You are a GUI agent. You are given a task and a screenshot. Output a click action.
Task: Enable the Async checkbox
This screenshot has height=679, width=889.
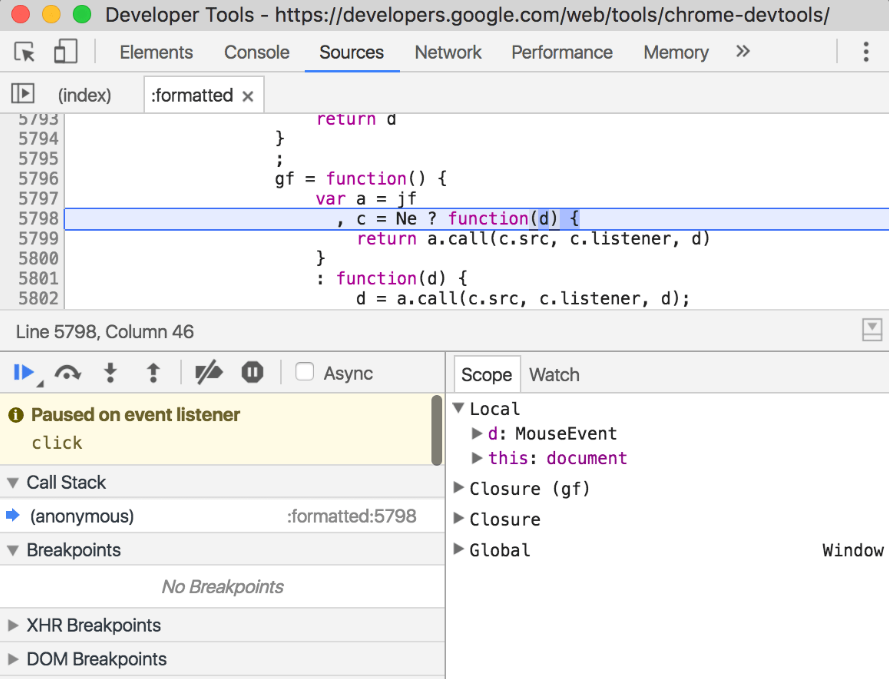pos(304,372)
